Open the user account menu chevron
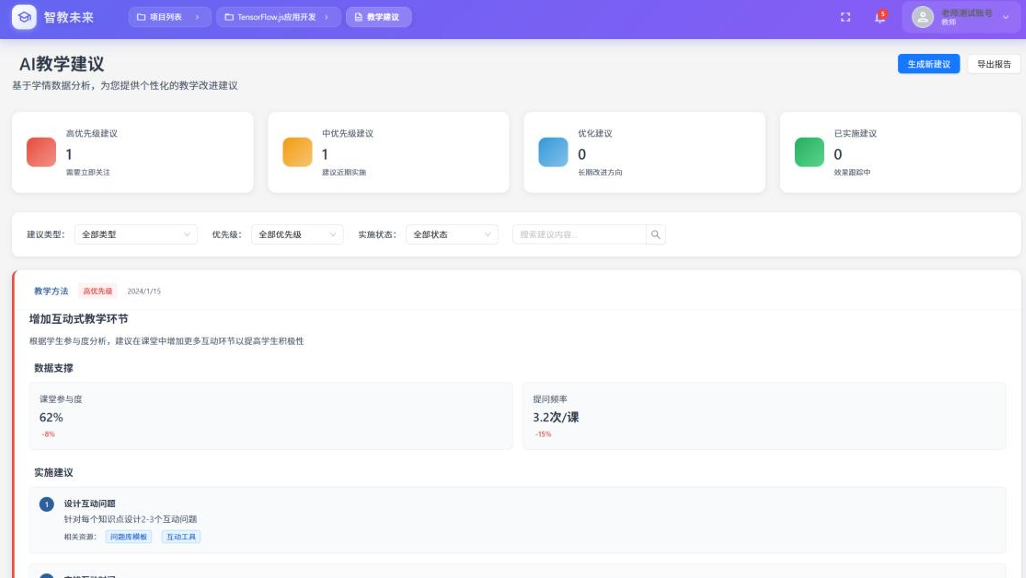The image size is (1026, 578). pos(1006,17)
